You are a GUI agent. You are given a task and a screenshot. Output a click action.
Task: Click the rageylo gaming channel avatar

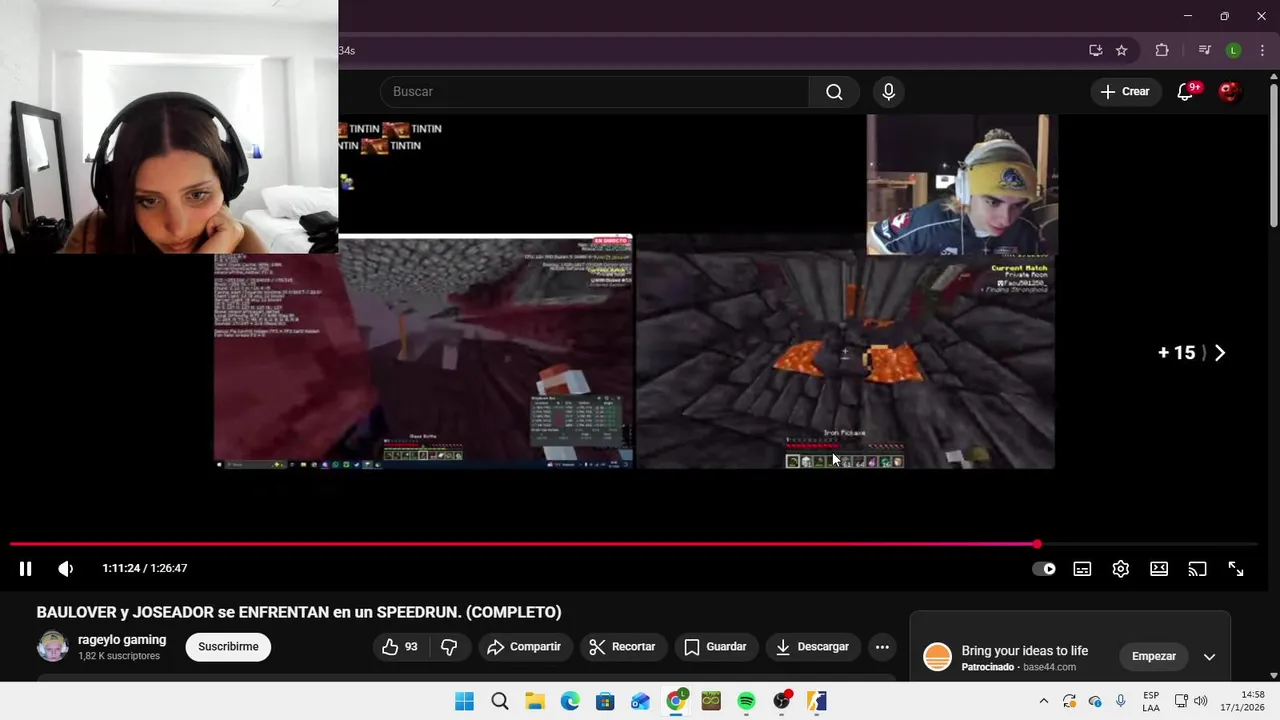[x=53, y=647]
